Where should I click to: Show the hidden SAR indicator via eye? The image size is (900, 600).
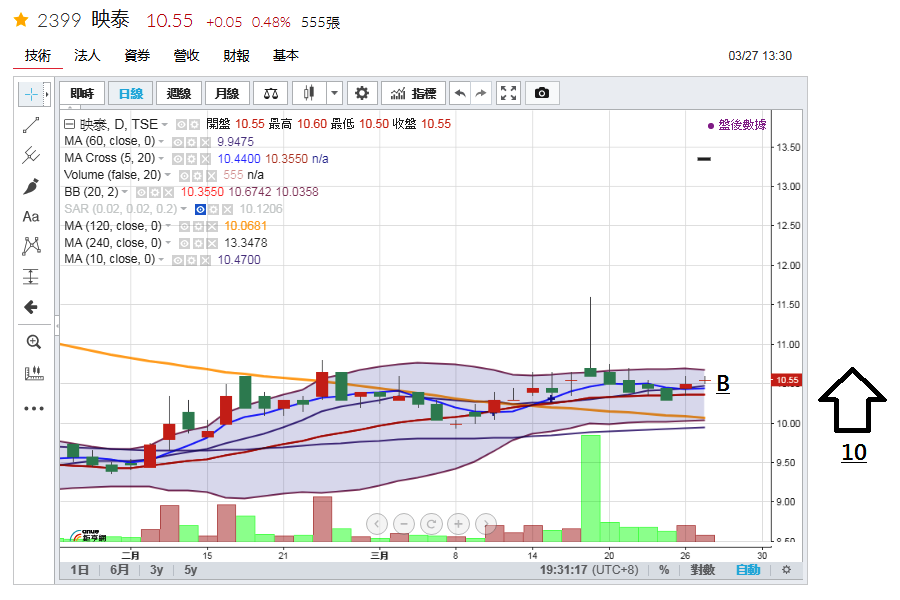[x=200, y=210]
